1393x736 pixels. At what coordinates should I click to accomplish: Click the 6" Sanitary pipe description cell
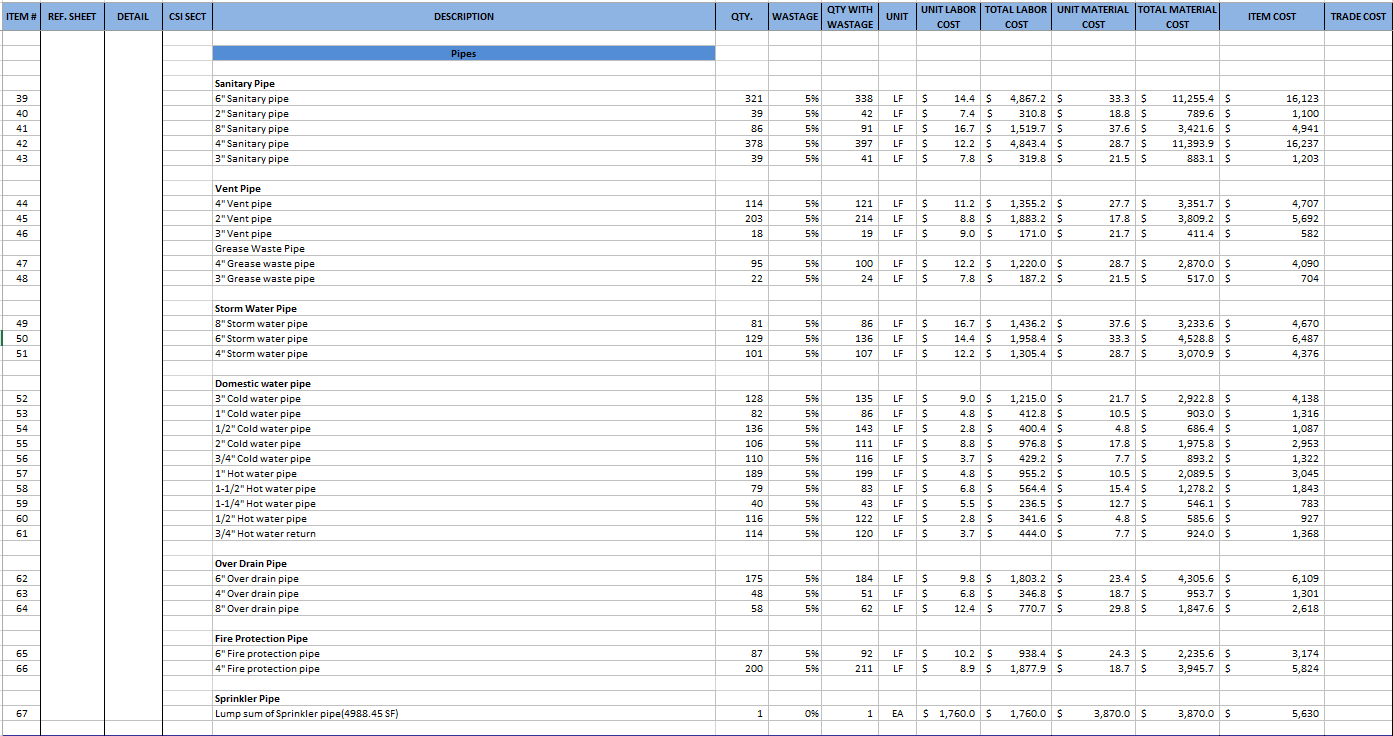tap(252, 99)
